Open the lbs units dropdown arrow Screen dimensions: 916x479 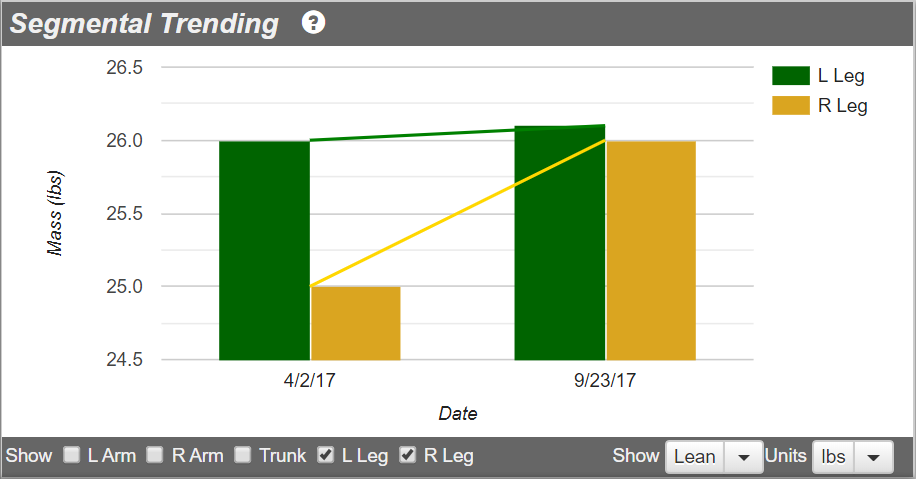pos(873,457)
